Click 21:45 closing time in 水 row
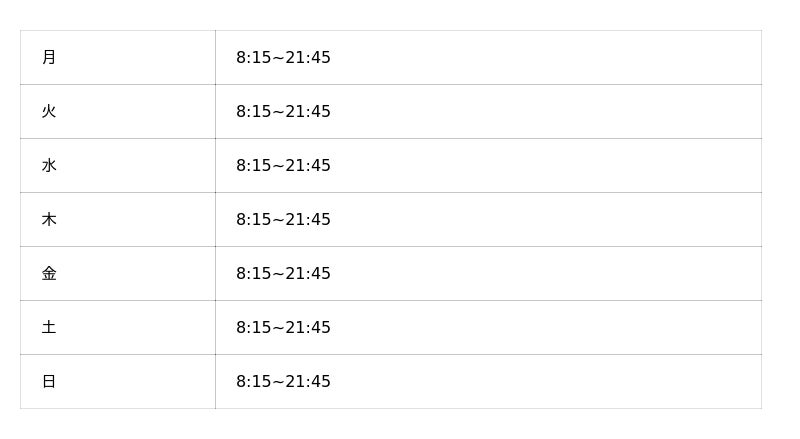The height and width of the screenshot is (439, 800). (x=308, y=166)
